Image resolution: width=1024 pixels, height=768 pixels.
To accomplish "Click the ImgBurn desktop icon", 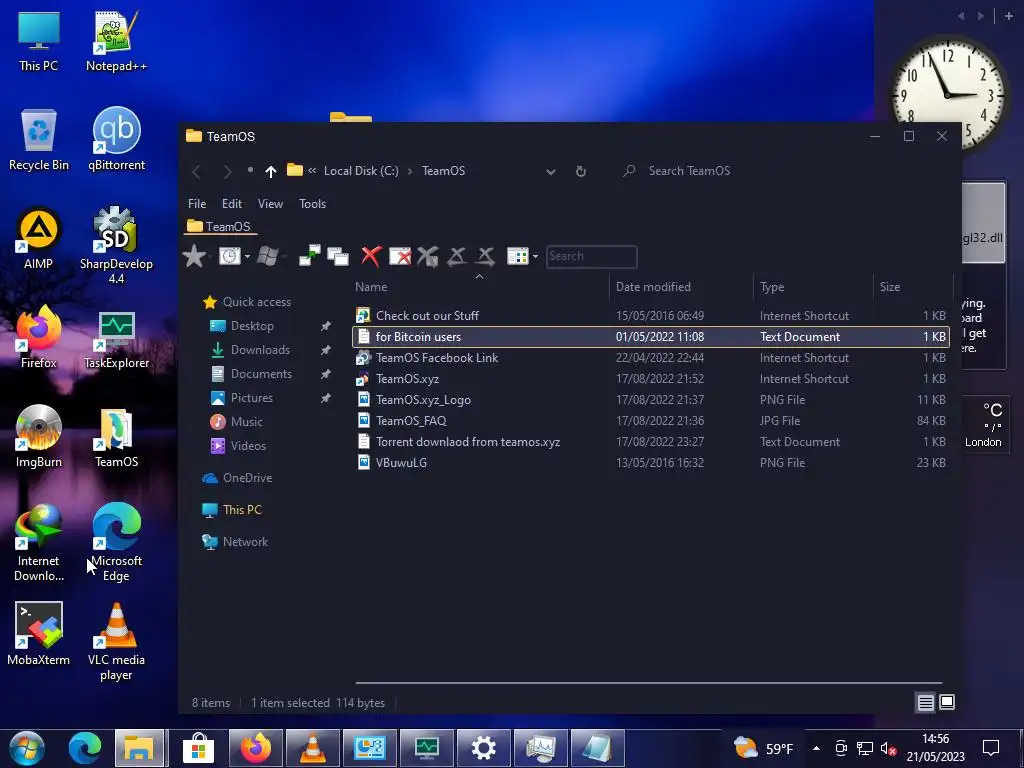I will point(39,436).
